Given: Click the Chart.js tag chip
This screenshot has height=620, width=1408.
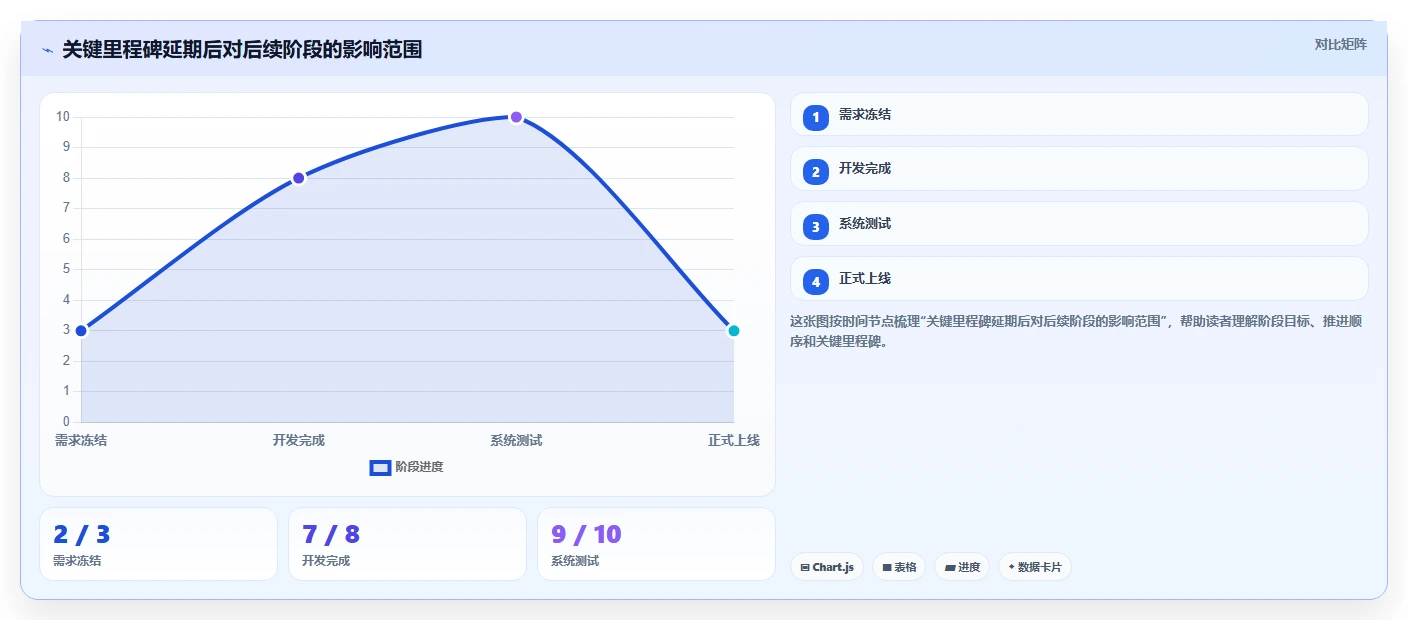Looking at the screenshot, I should [827, 567].
